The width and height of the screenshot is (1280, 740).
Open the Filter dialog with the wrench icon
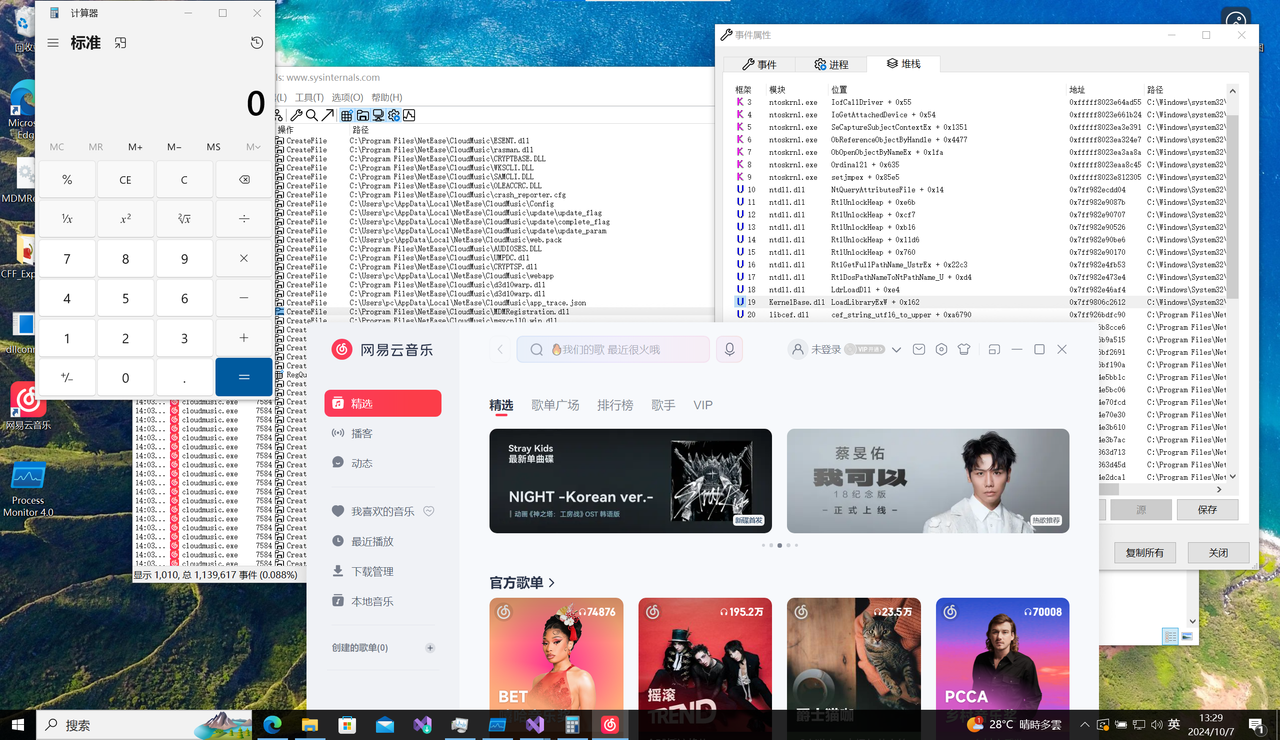click(296, 115)
